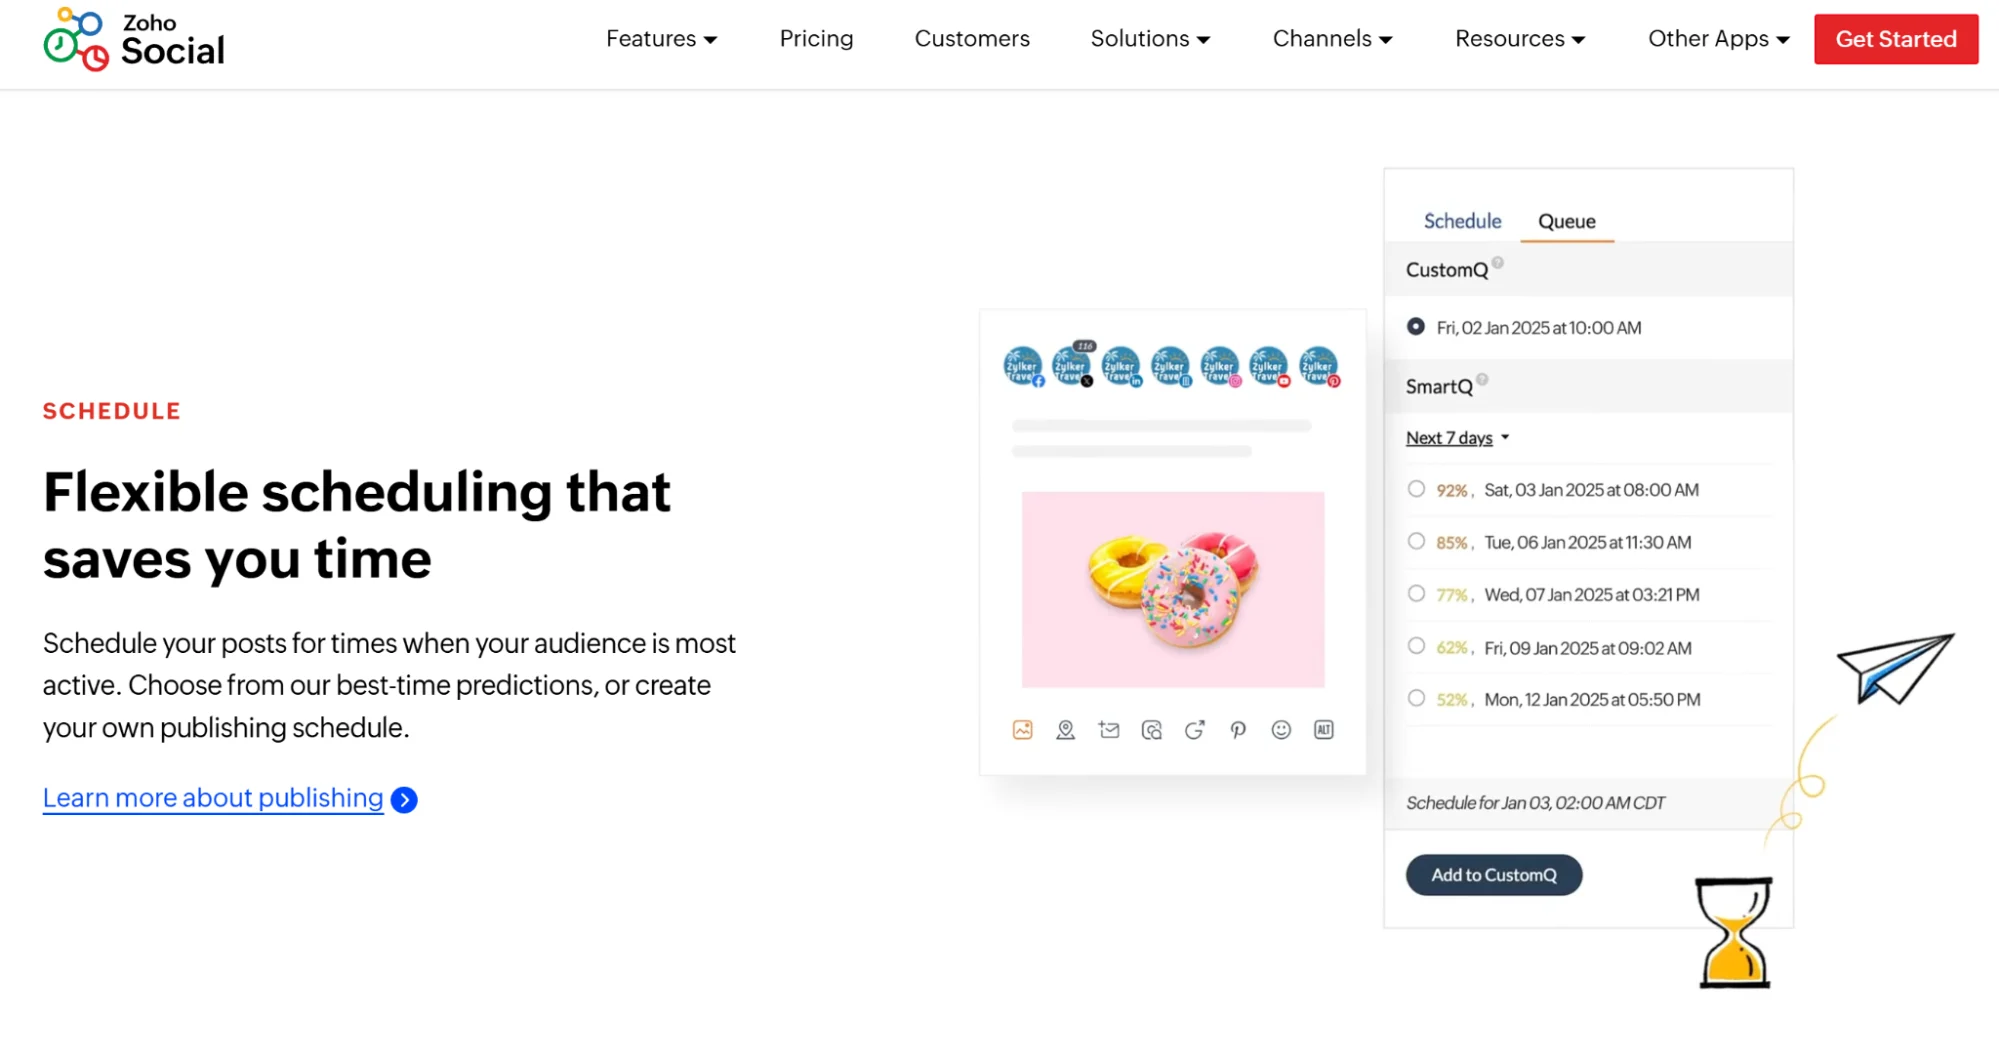Click the image search icon in composer

coord(1152,730)
